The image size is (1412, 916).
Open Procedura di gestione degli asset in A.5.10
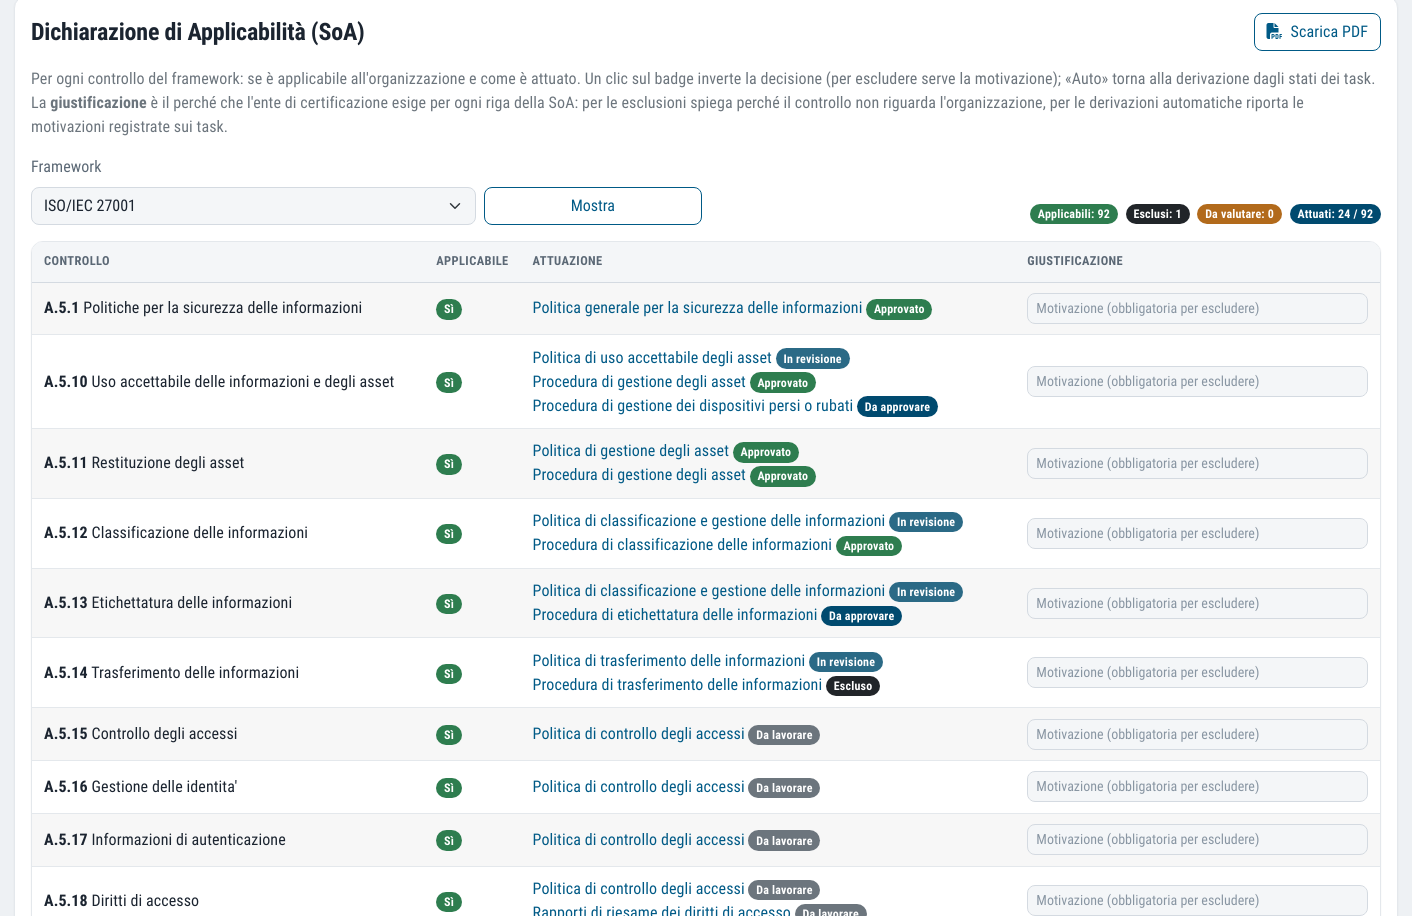[639, 382]
